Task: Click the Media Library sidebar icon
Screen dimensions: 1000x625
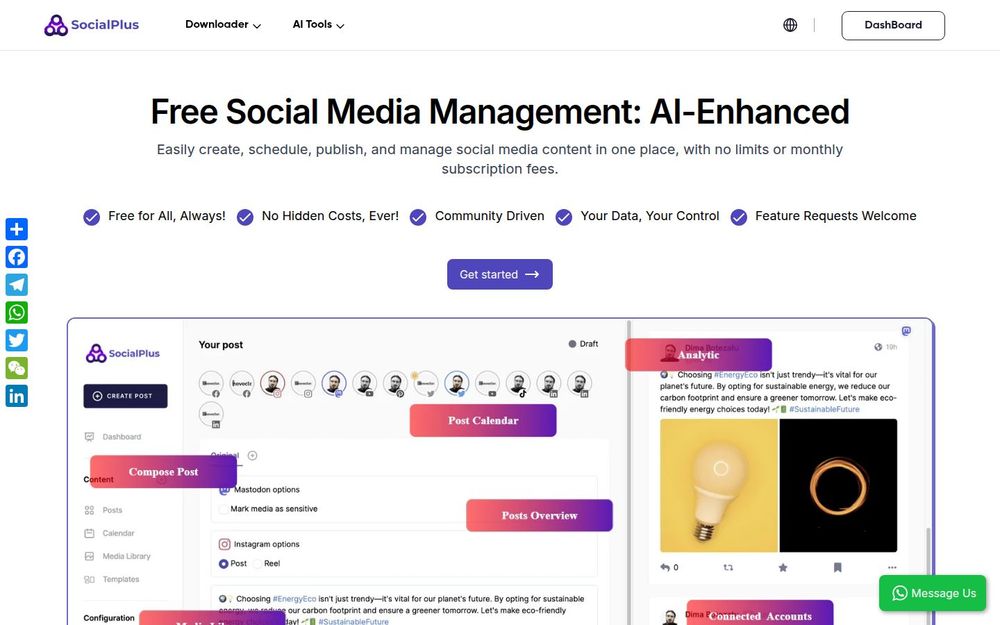Action: (x=89, y=556)
